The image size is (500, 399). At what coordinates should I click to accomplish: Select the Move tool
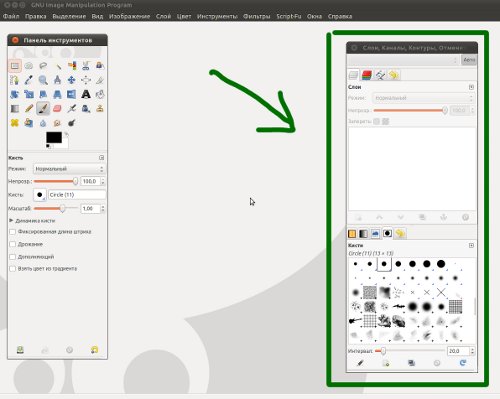click(x=72, y=80)
